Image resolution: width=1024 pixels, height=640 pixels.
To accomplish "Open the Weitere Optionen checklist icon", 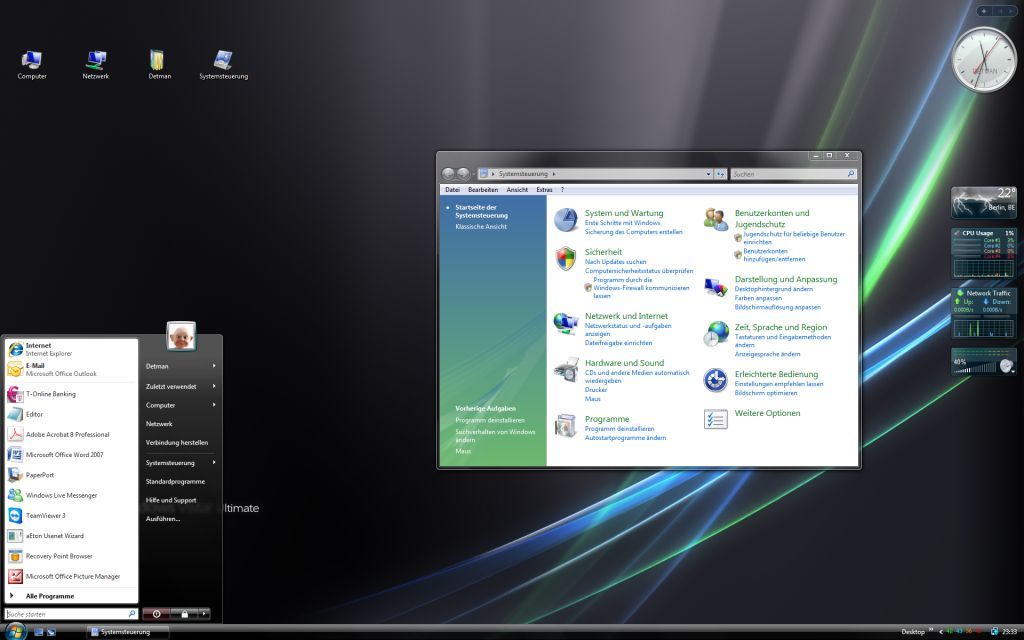I will coord(716,419).
